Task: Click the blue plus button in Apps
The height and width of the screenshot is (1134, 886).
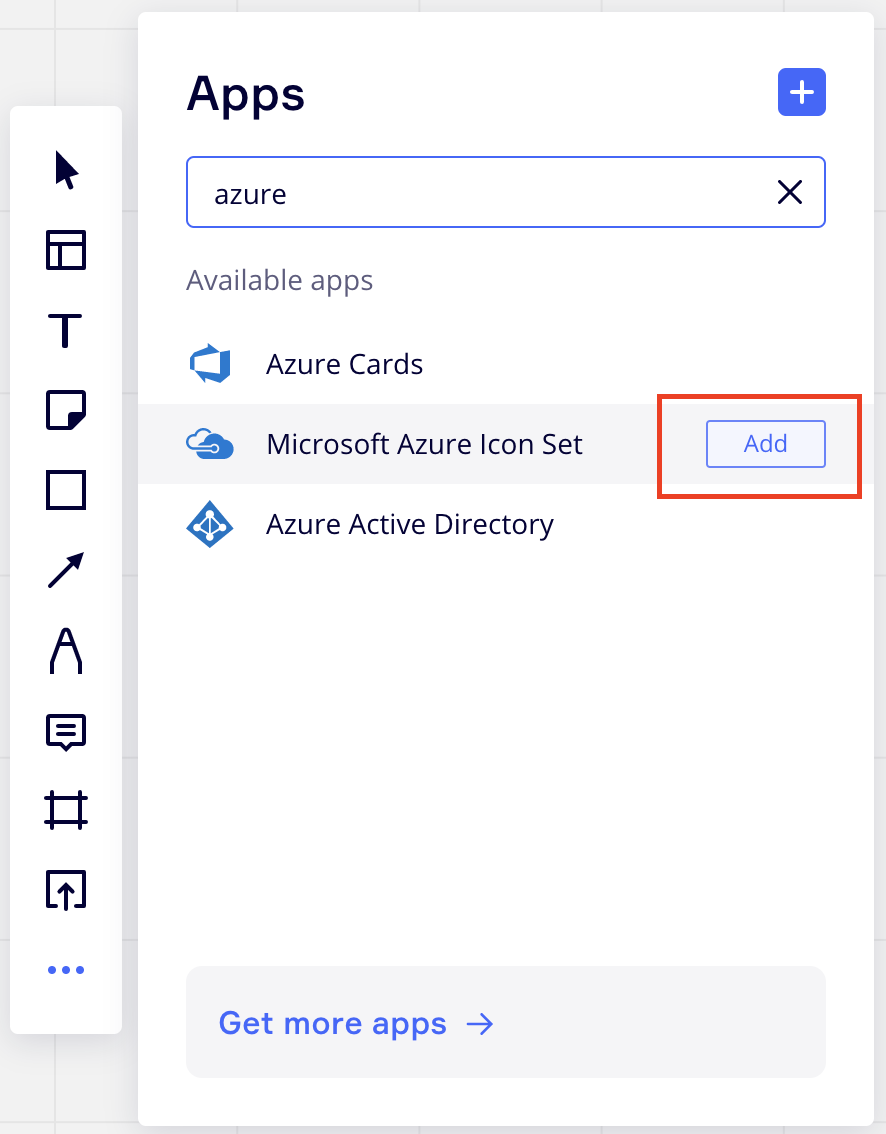Action: (801, 93)
